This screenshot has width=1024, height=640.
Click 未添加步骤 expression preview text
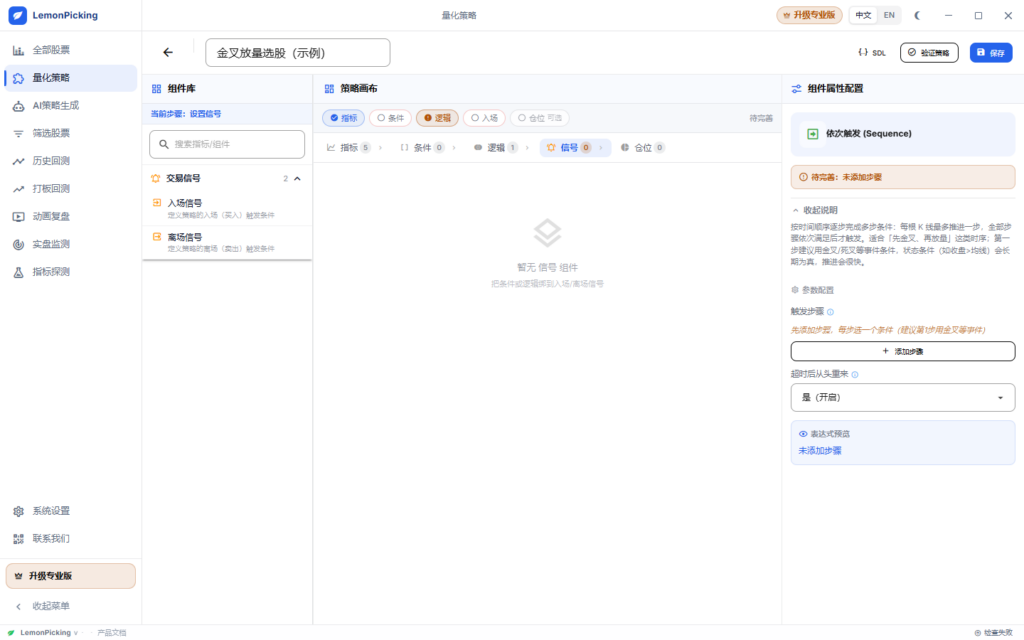[820, 451]
